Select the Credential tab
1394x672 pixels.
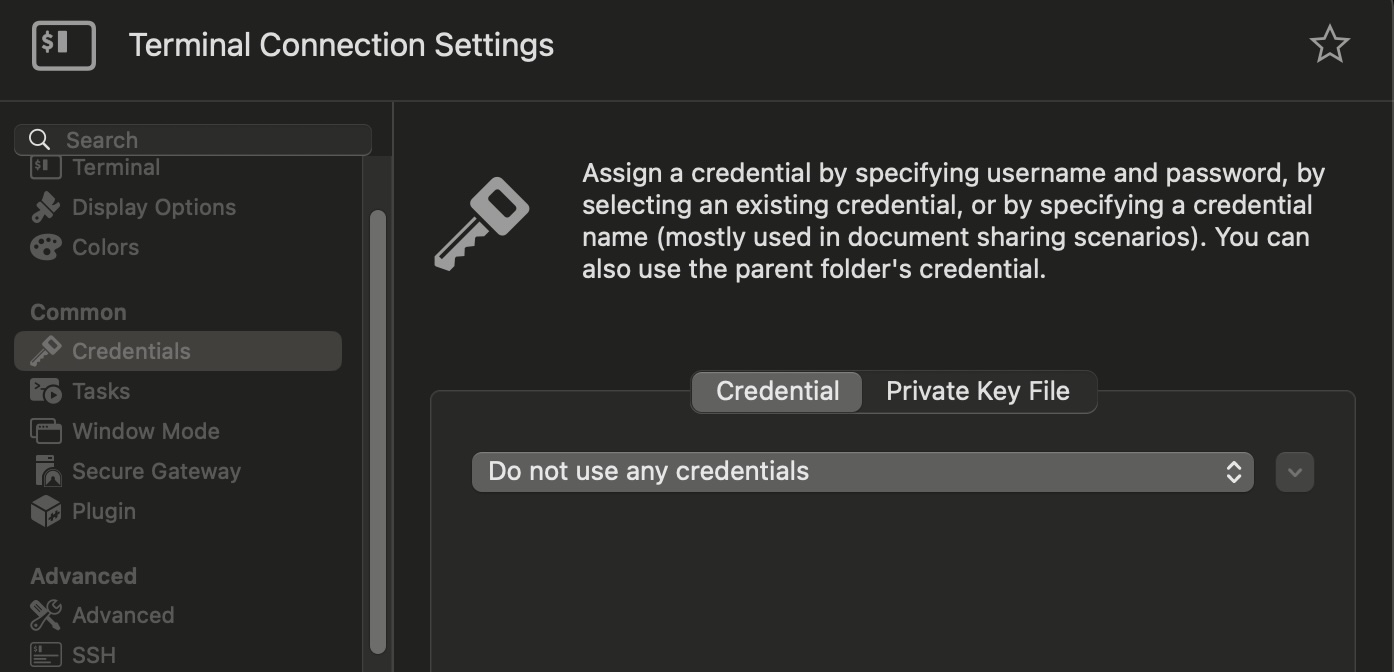pyautogui.click(x=777, y=391)
